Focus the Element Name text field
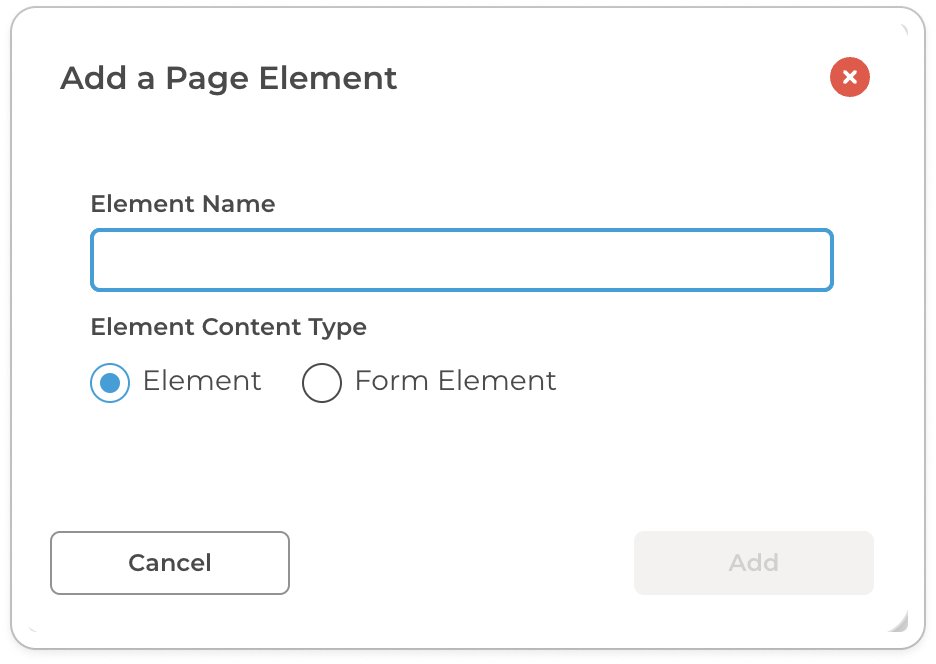Viewport: 936px width, 664px height. tap(461, 260)
